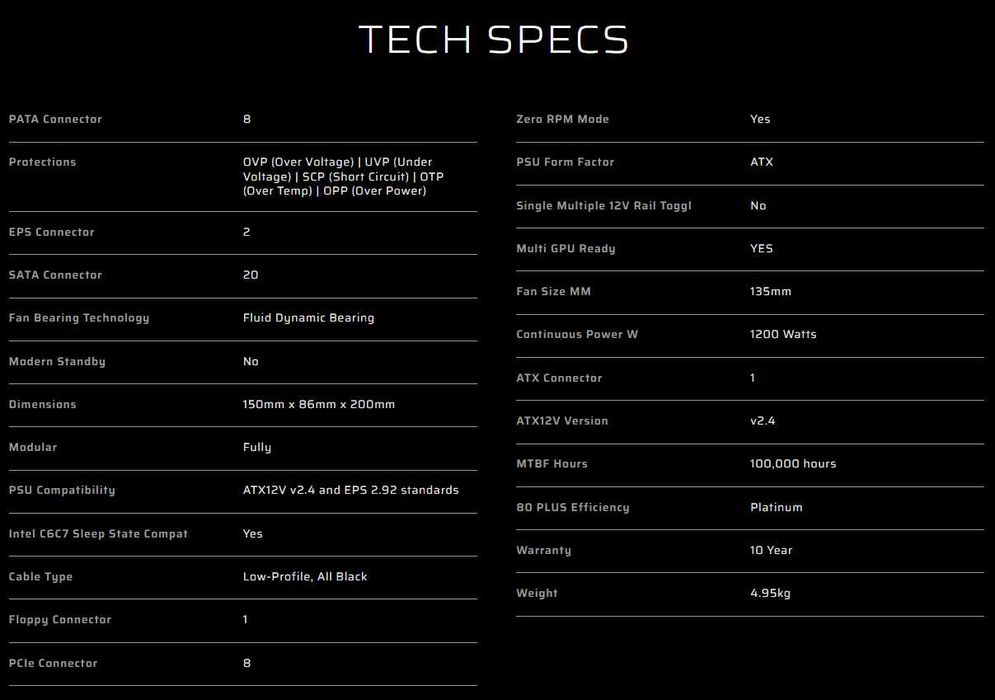The image size is (995, 700).
Task: Click the EPS Connector label
Action: pos(51,232)
